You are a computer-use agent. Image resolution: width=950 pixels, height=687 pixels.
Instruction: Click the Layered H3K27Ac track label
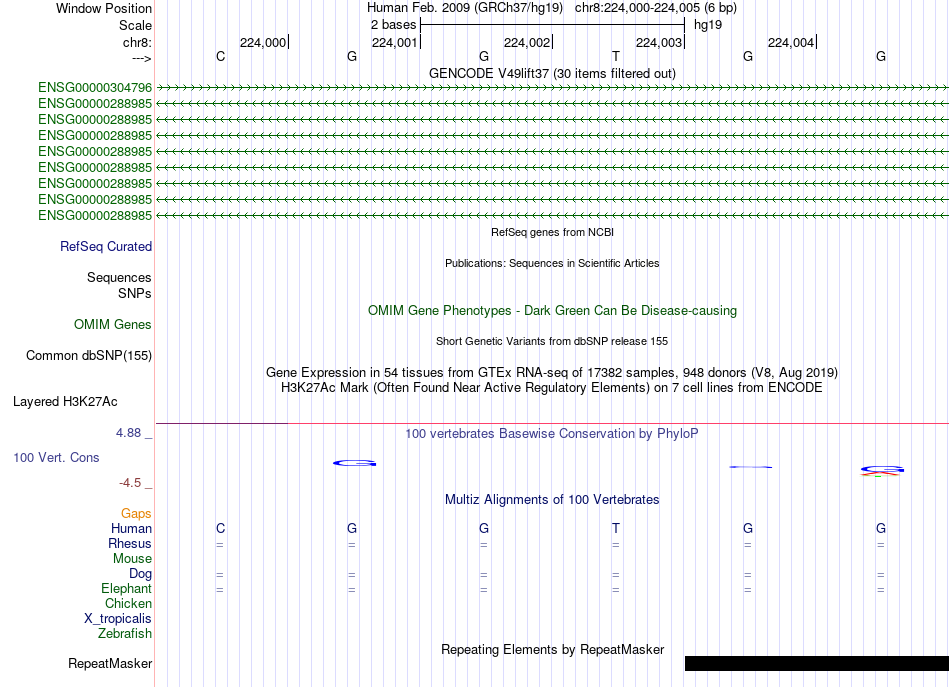65,402
